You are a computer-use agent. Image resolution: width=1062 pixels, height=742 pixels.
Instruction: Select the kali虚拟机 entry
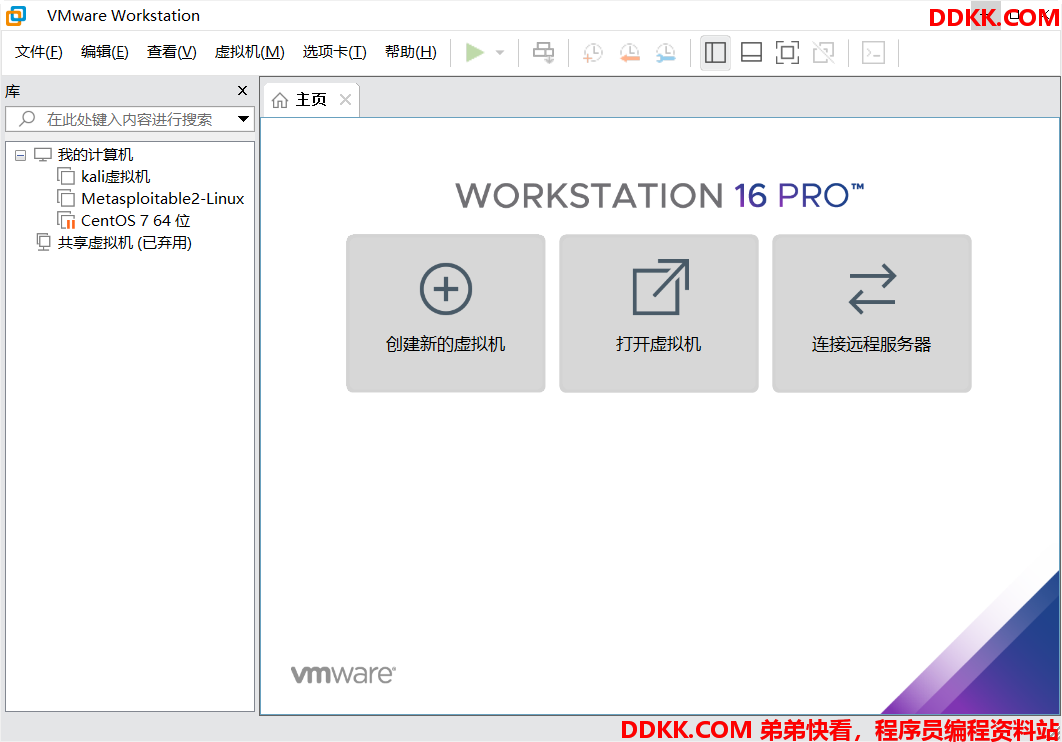[x=115, y=177]
